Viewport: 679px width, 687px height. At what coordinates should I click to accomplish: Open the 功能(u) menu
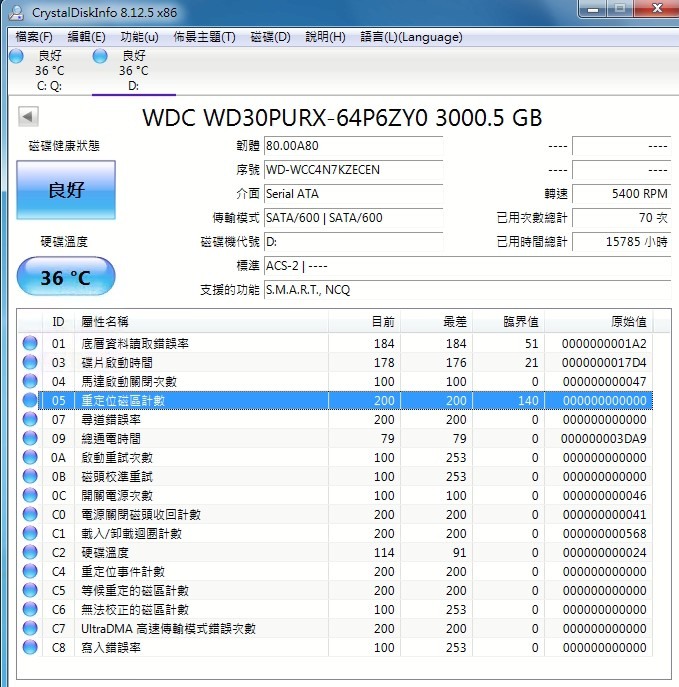tap(139, 37)
